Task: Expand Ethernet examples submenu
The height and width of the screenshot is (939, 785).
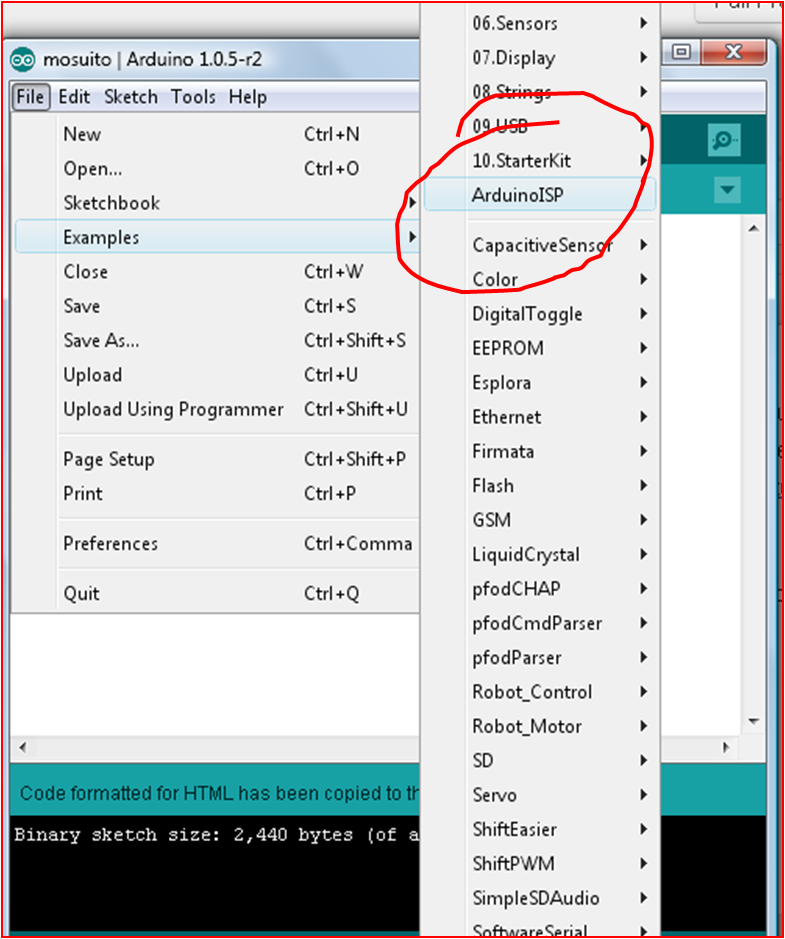Action: coord(540,417)
